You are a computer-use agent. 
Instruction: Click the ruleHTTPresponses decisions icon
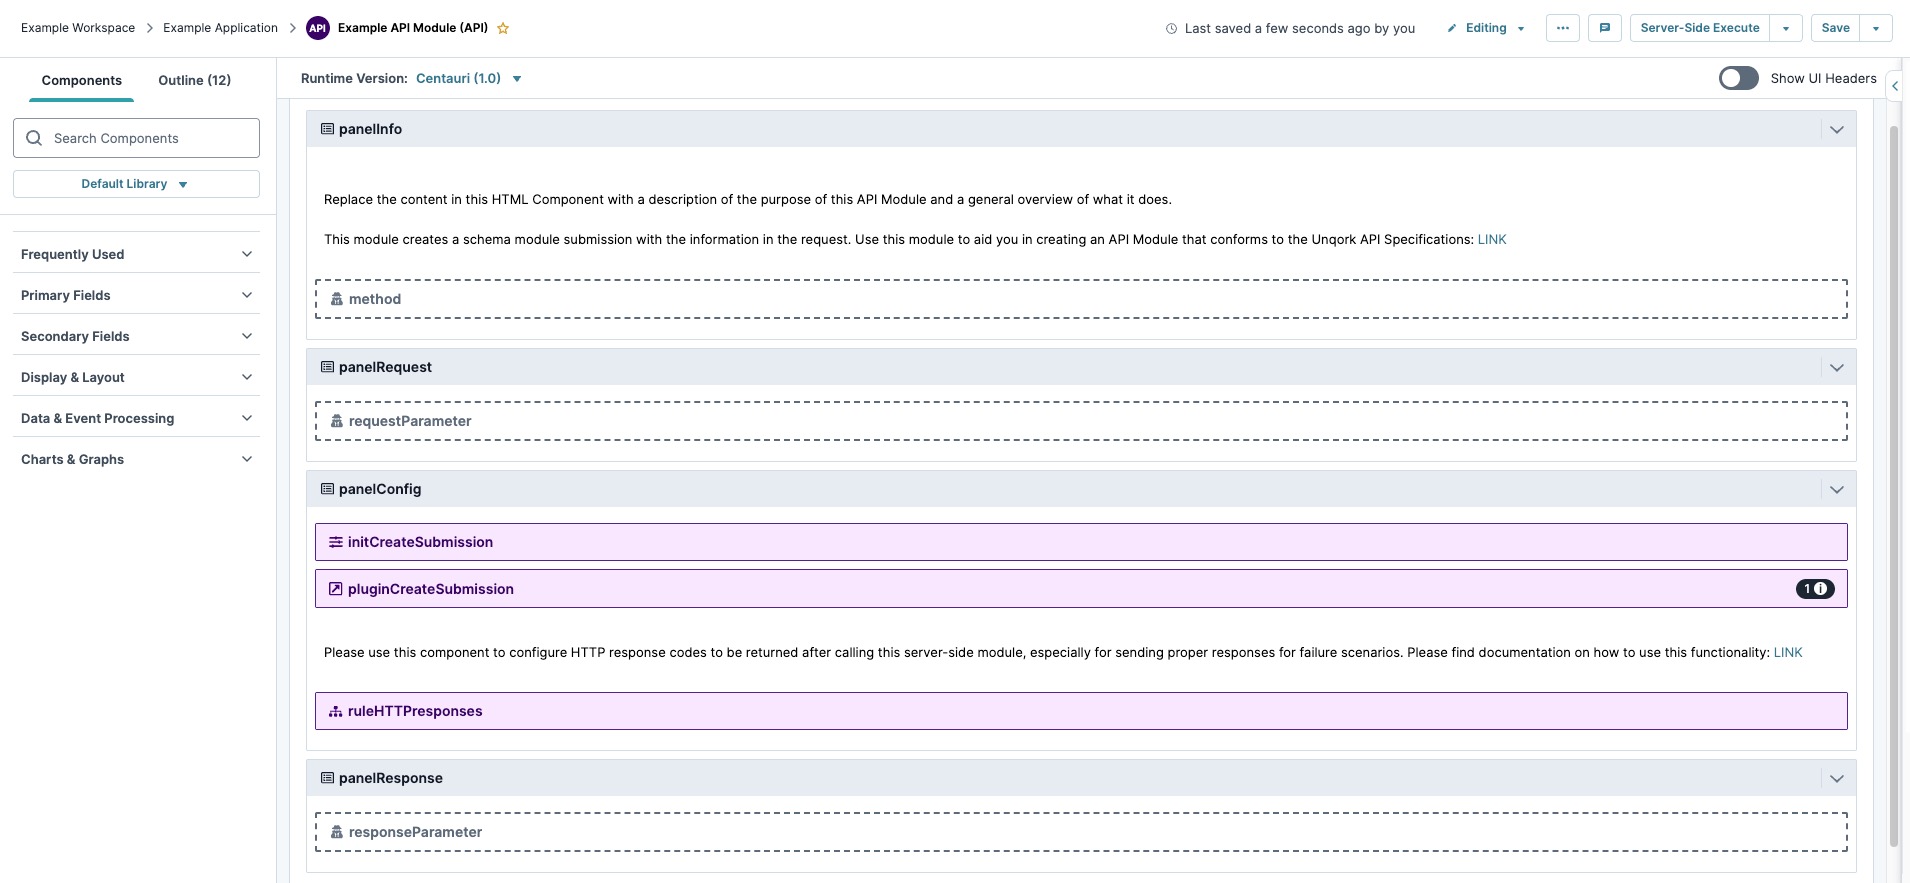click(336, 711)
